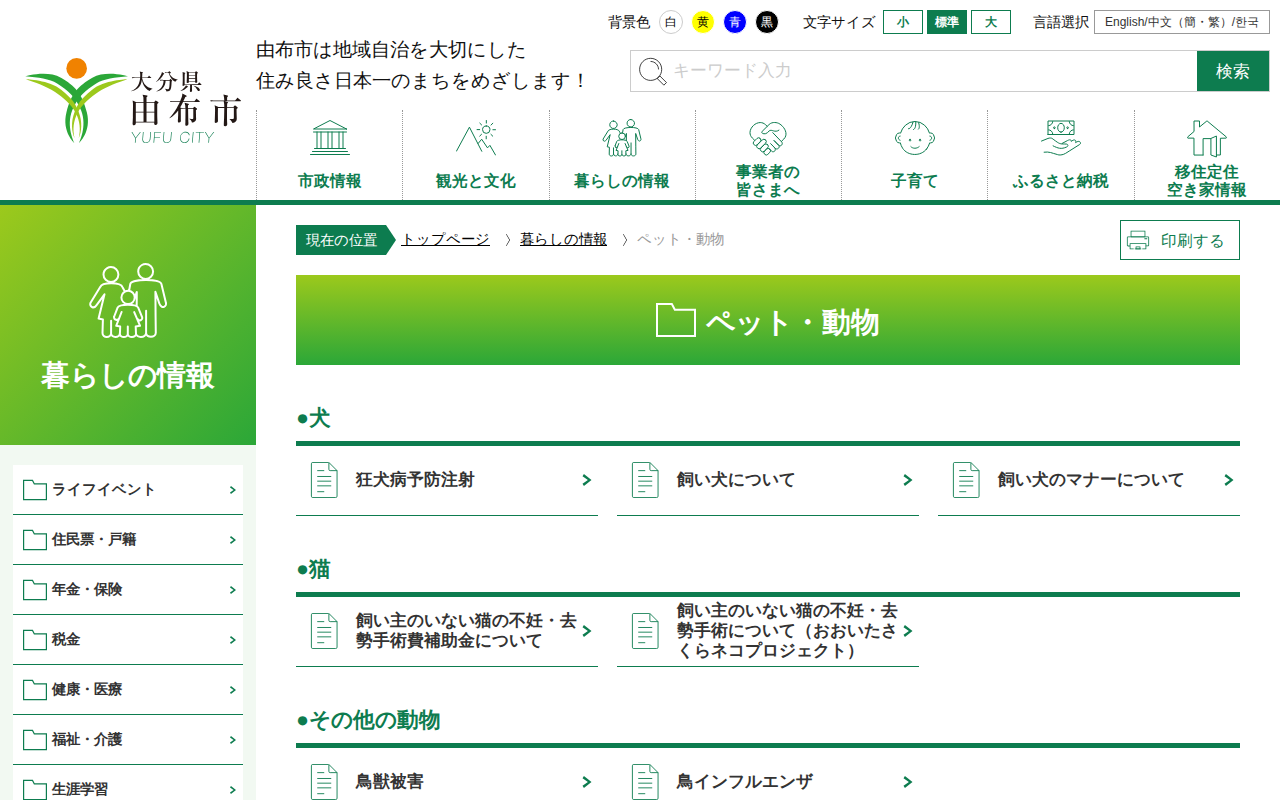Open the 暮らしの情報 menu label in navigation
This screenshot has height=800, width=1280.
(x=622, y=181)
